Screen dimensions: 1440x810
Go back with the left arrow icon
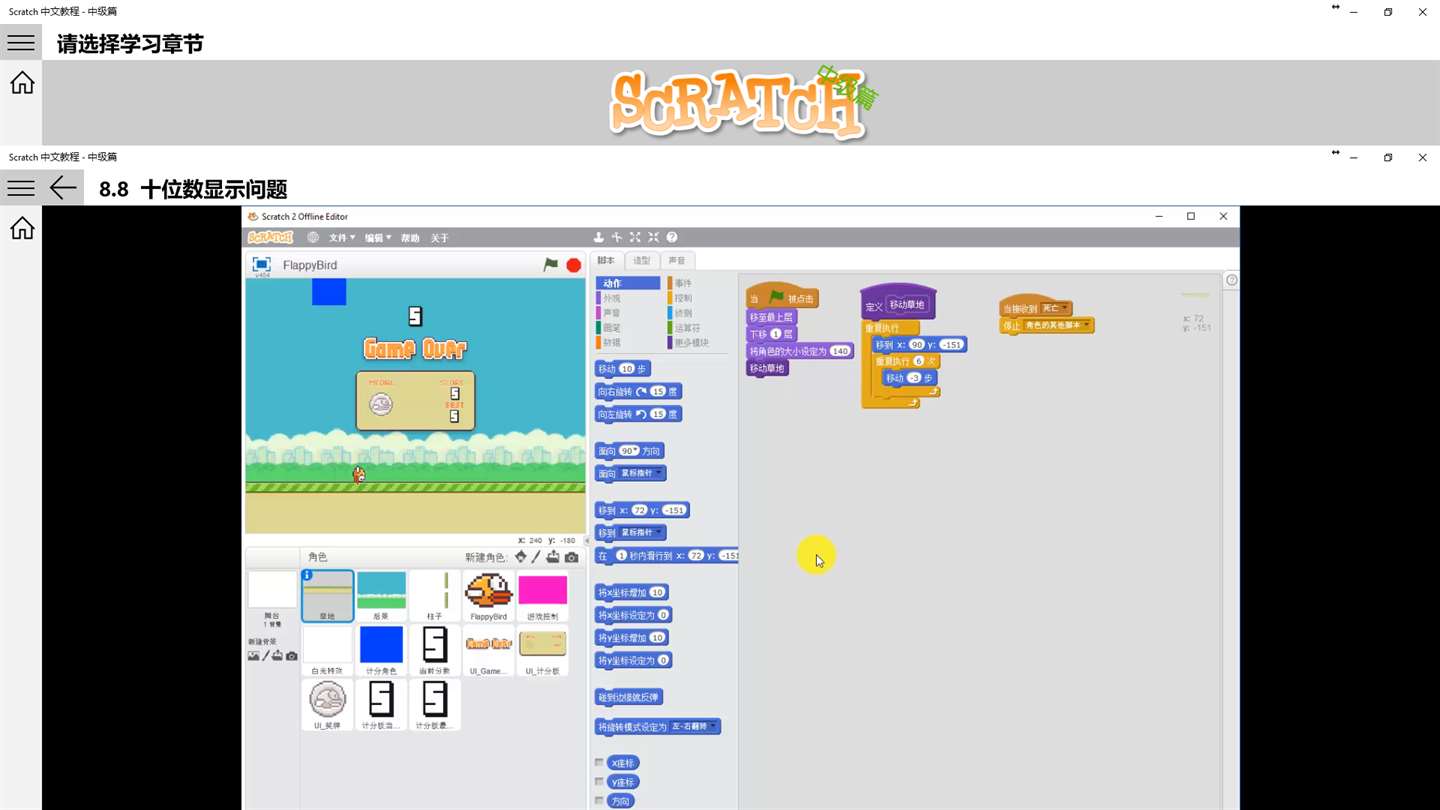click(63, 188)
